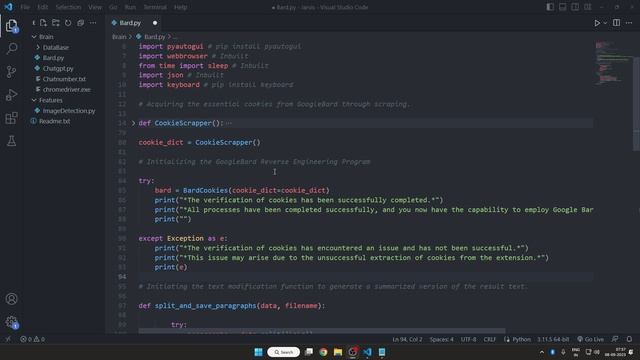Open ImageDetection.py in the explorer
This screenshot has width=640, height=360.
69,111
